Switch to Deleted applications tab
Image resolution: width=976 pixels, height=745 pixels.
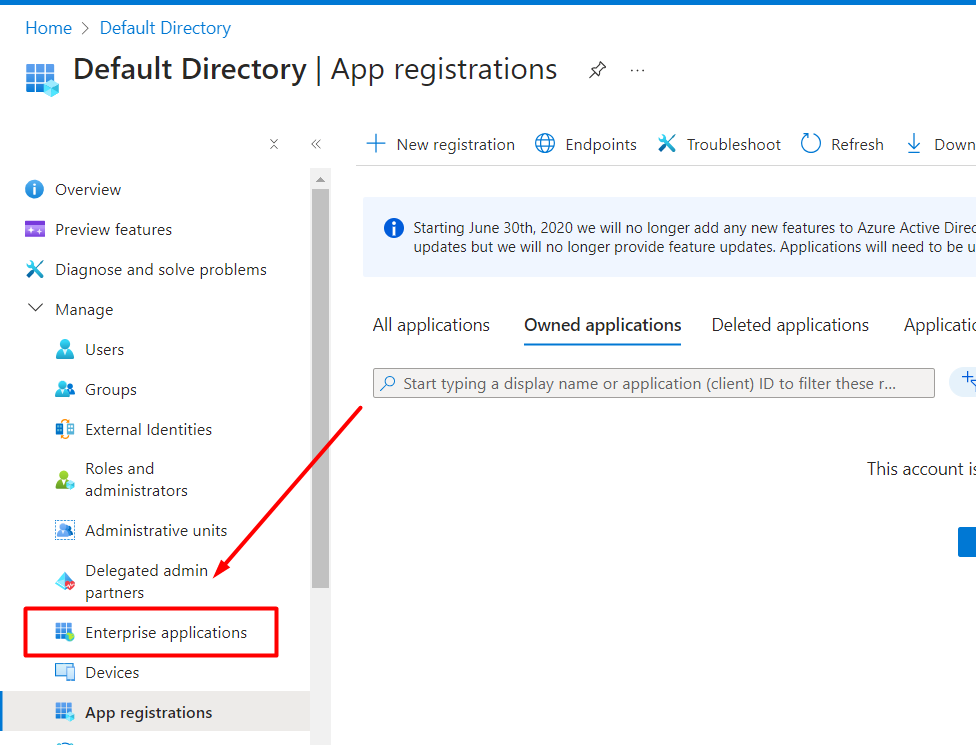(790, 325)
